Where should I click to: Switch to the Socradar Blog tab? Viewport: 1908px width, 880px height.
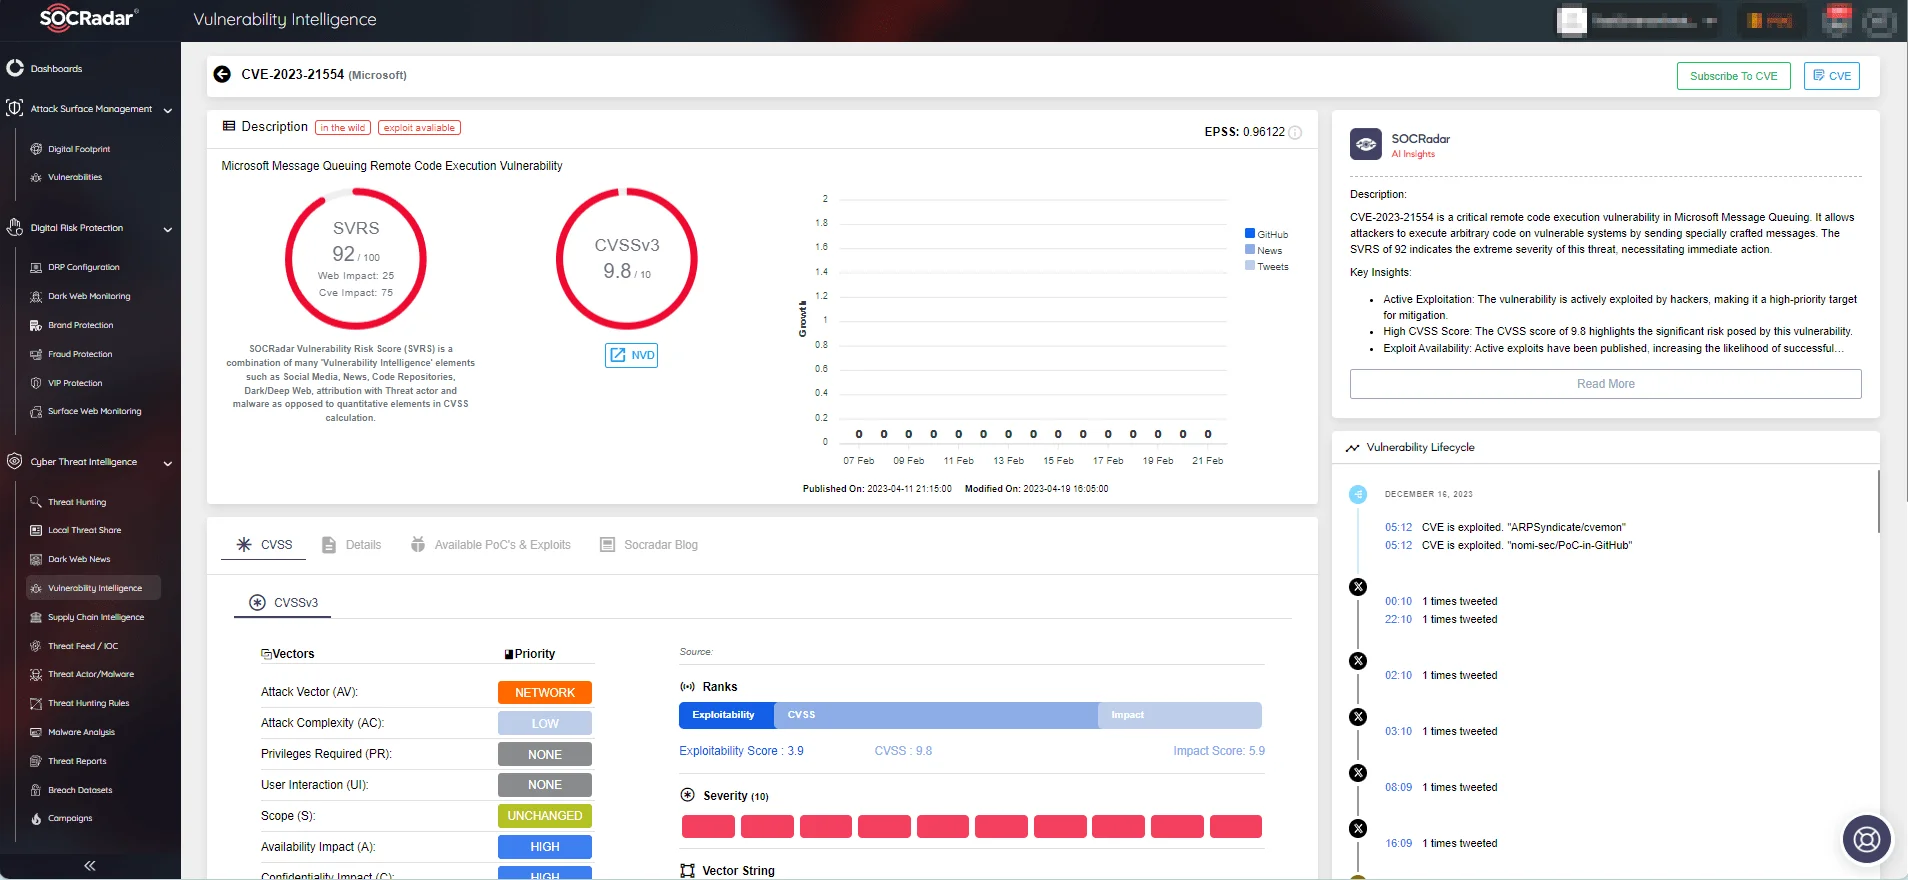649,545
